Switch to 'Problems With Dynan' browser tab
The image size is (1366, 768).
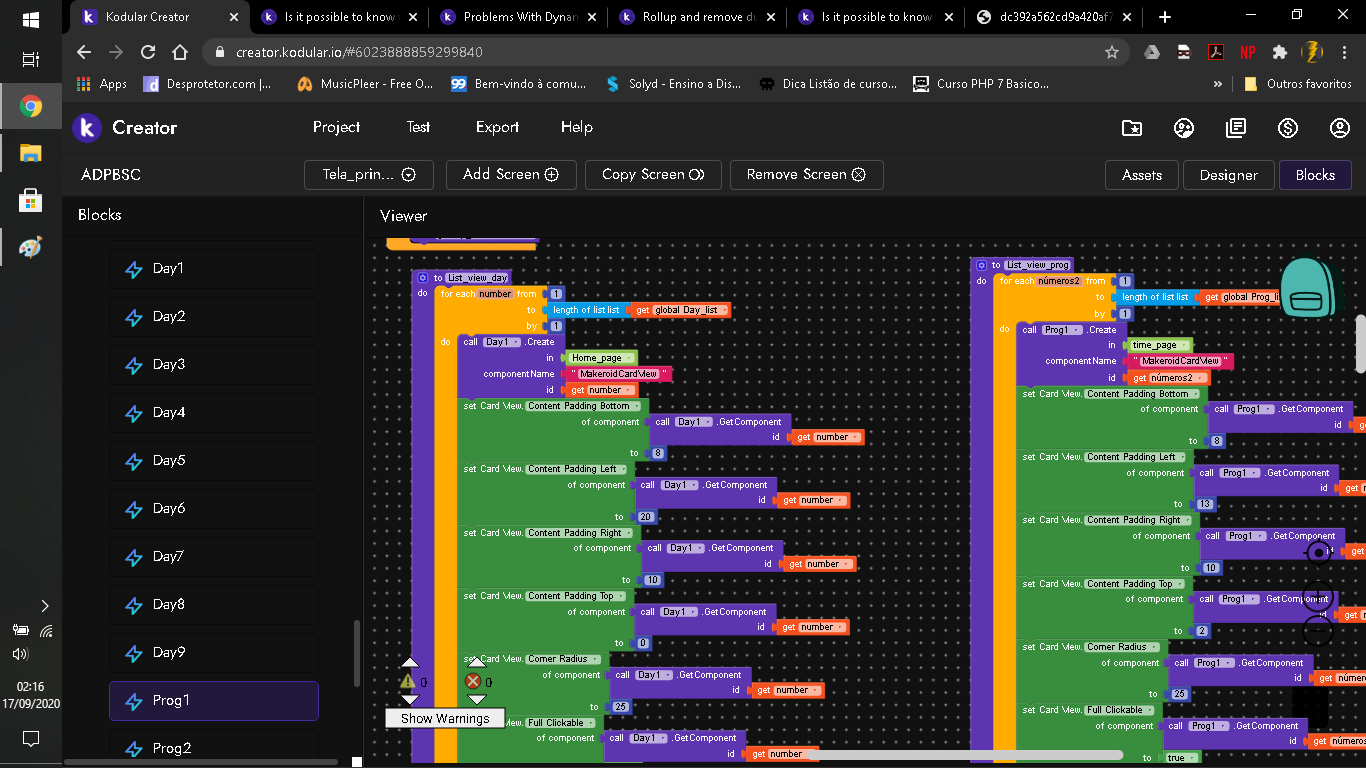point(517,17)
